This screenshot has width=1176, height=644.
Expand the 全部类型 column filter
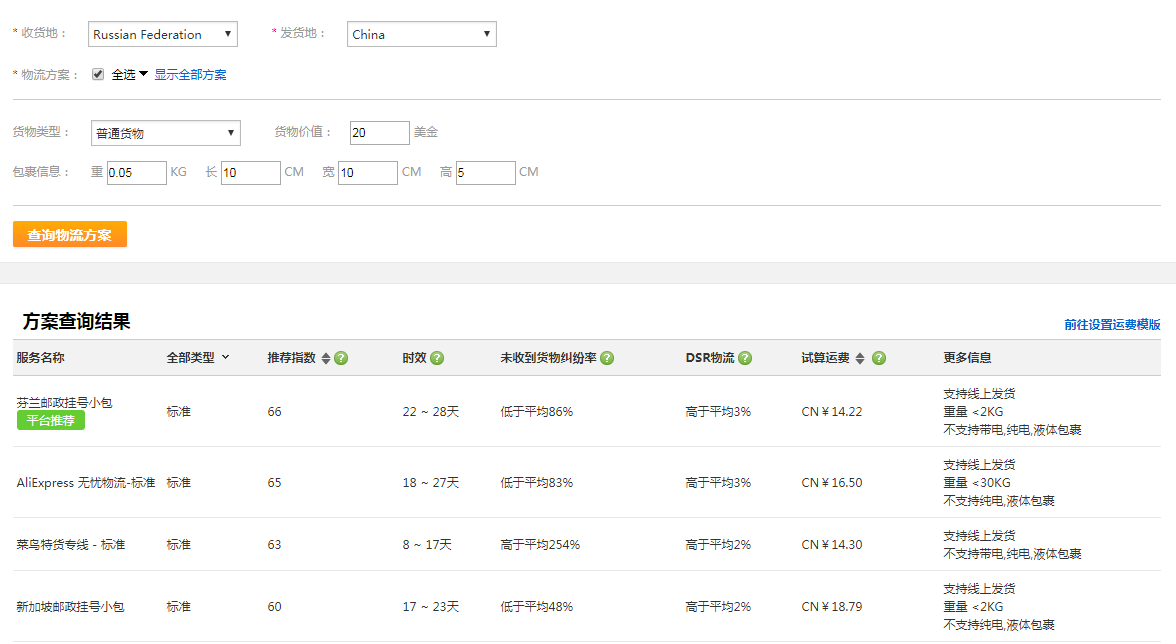pyautogui.click(x=196, y=357)
